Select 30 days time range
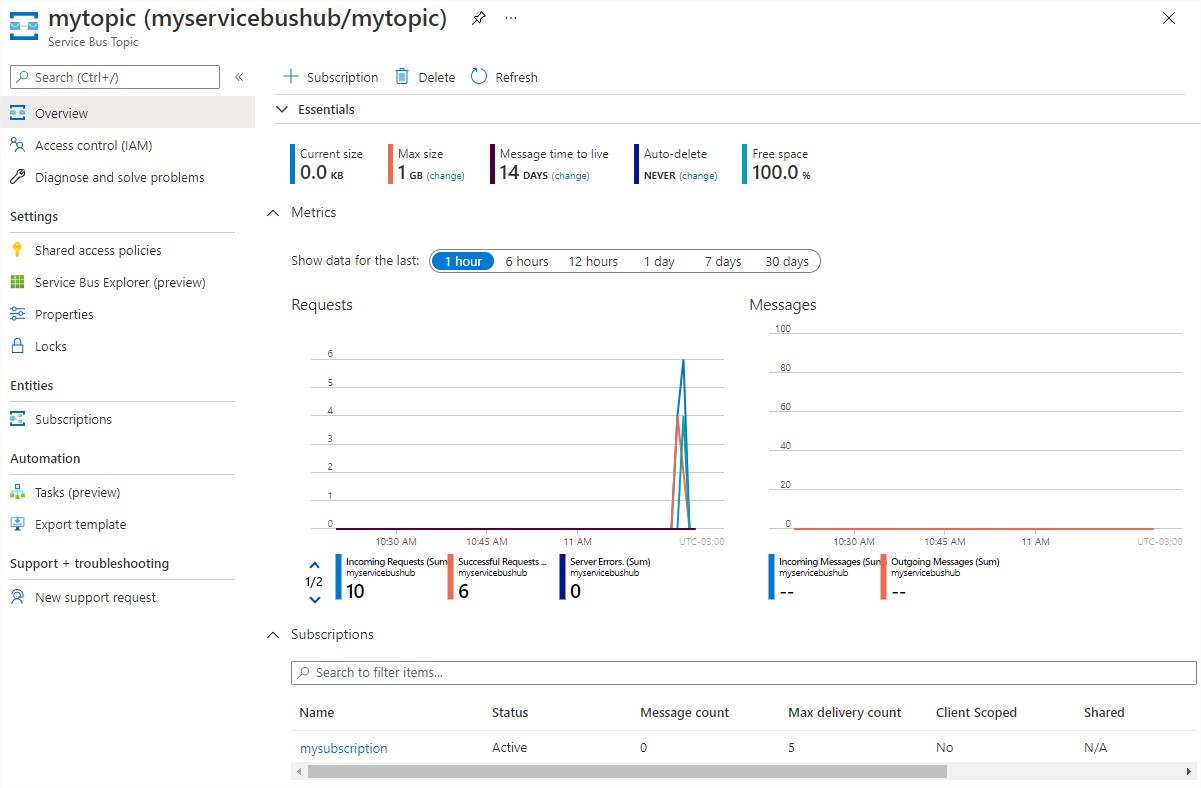 (787, 261)
